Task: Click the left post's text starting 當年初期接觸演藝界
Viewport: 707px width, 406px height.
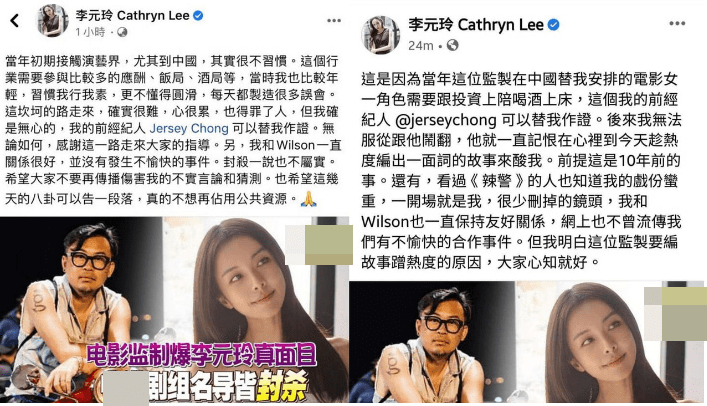Action: pyautogui.click(x=173, y=130)
